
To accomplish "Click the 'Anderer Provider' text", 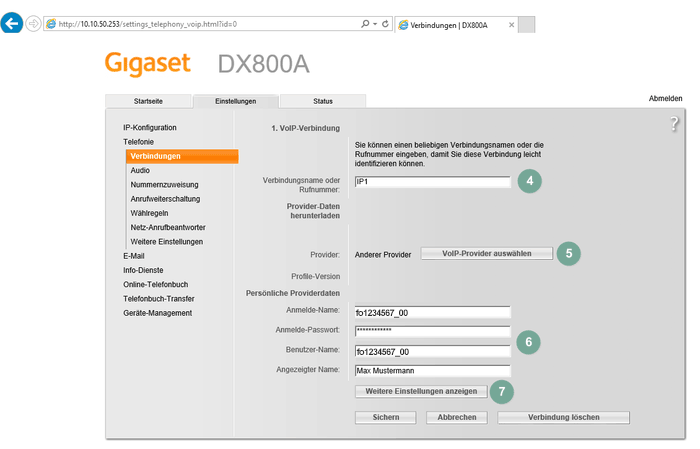I will [x=383, y=255].
